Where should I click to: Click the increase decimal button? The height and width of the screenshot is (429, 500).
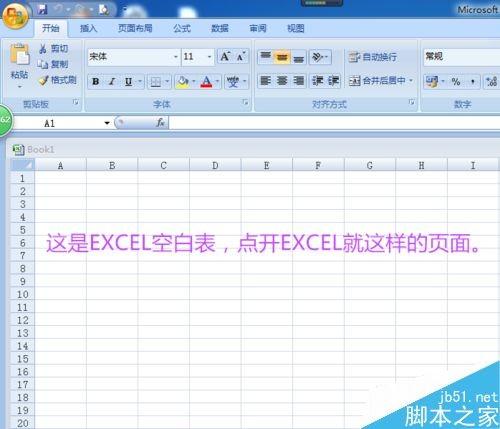click(492, 81)
